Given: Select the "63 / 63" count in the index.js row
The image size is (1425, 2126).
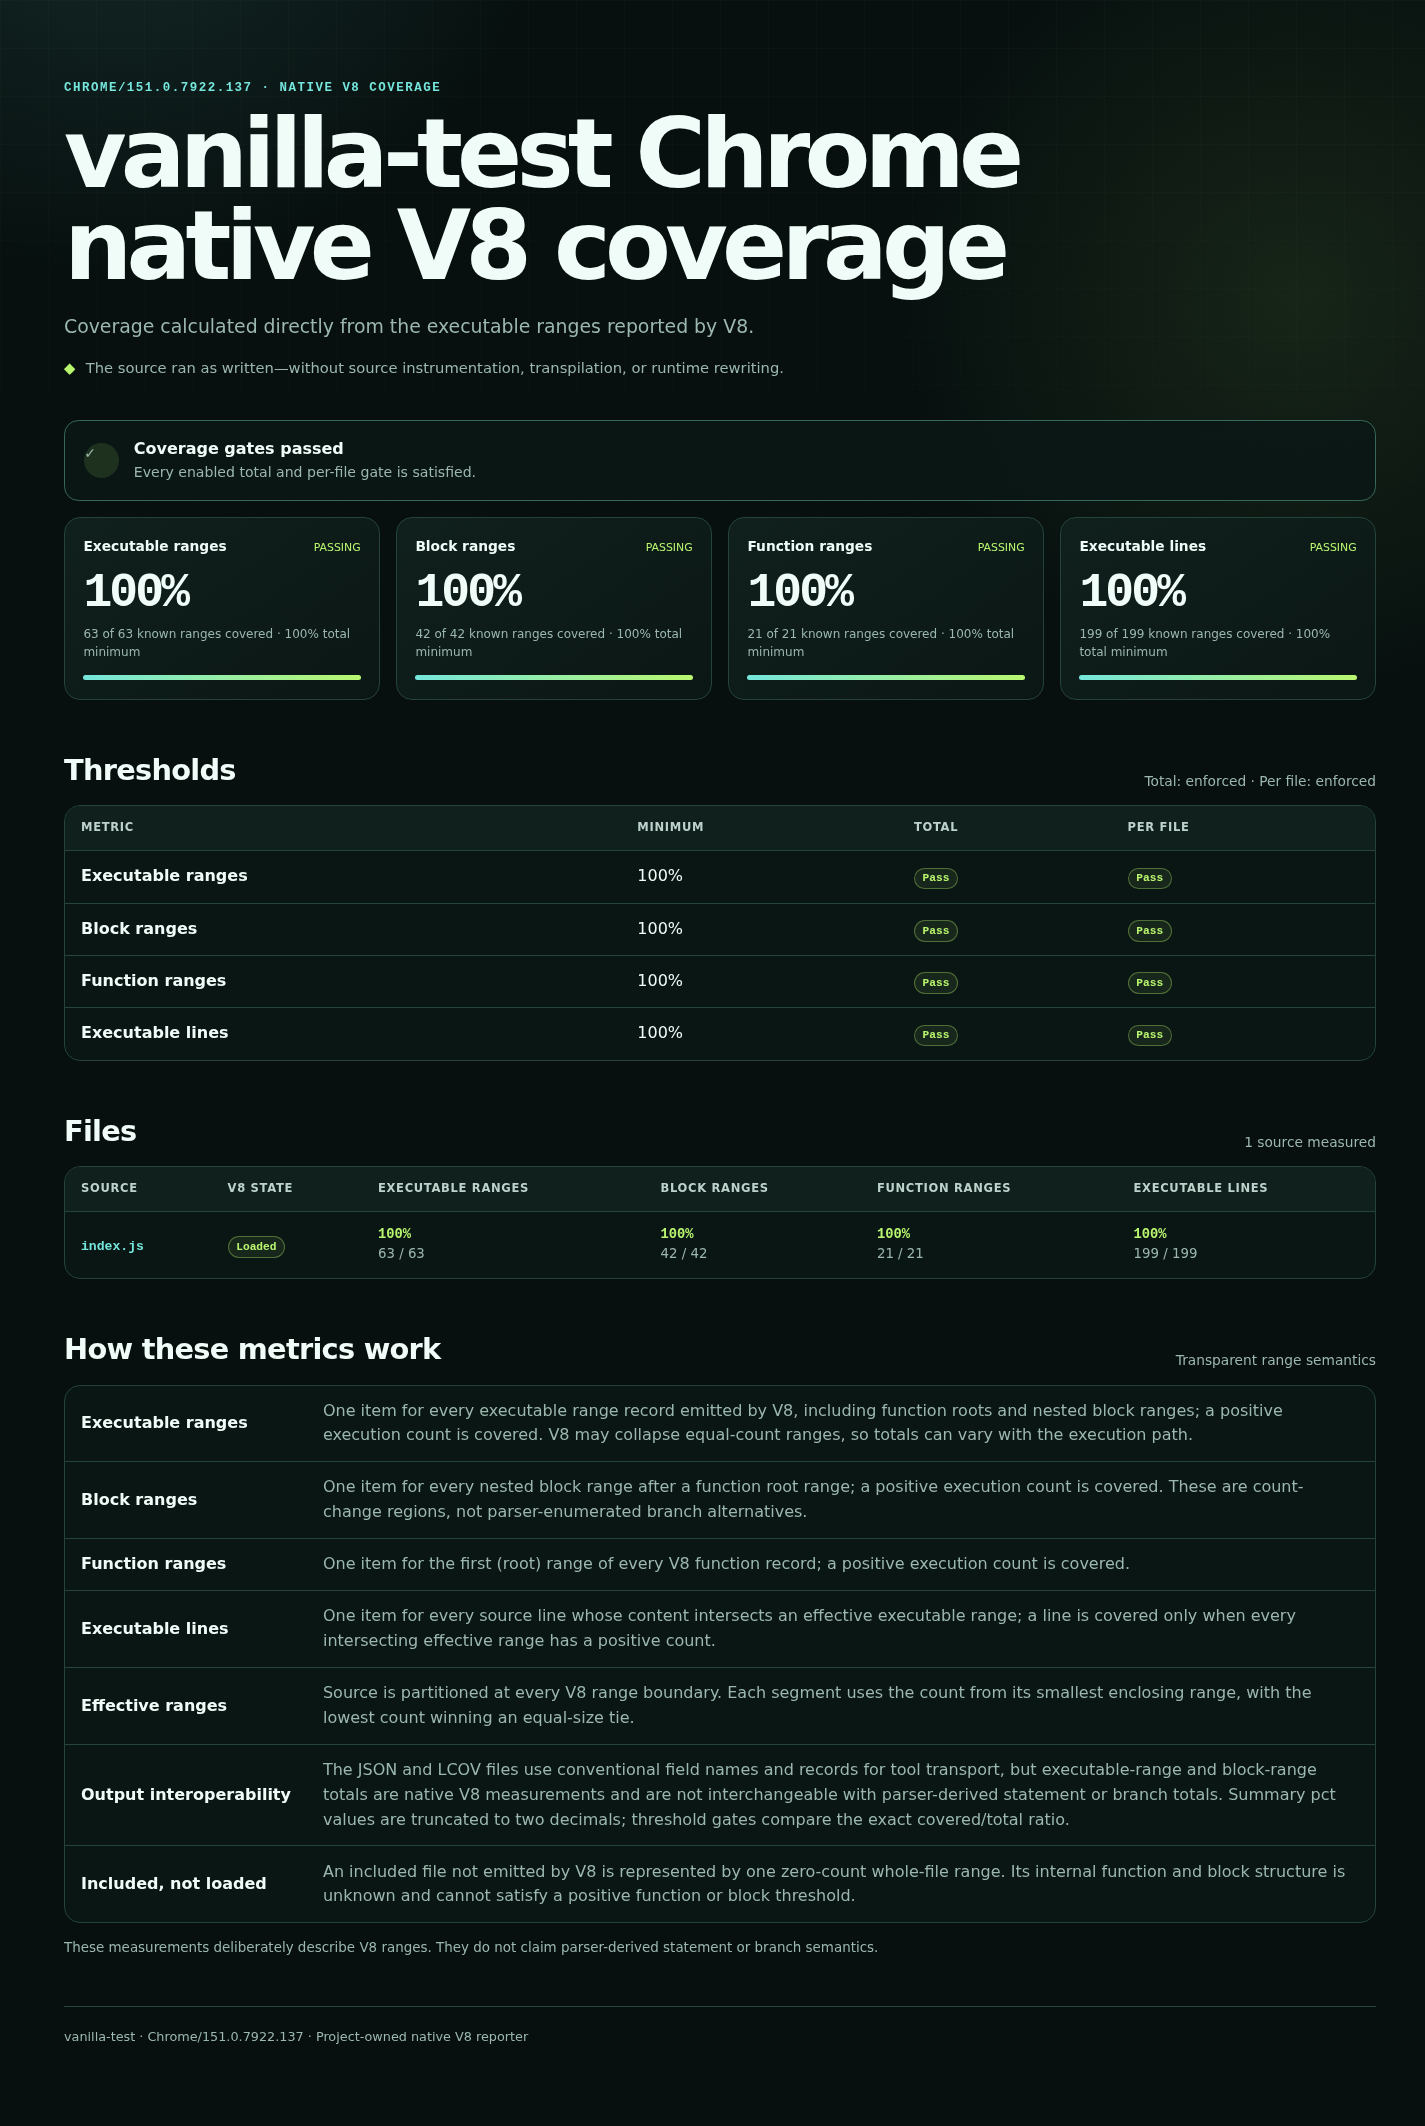Looking at the screenshot, I should point(401,1254).
